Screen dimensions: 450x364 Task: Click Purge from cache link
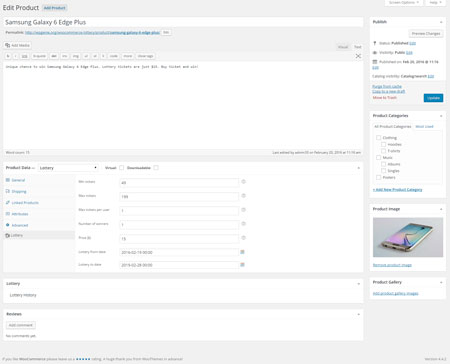coord(387,86)
